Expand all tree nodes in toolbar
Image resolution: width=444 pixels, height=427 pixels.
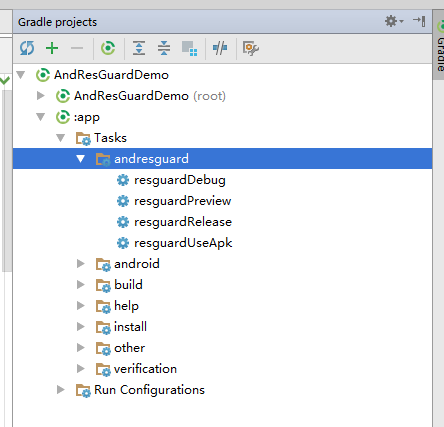click(139, 48)
